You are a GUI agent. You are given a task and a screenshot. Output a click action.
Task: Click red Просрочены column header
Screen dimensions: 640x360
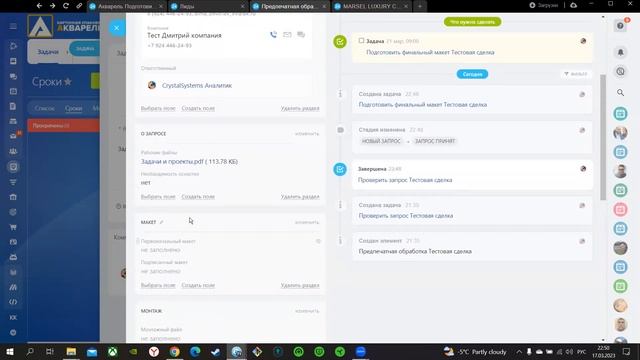pyautogui.click(x=63, y=126)
